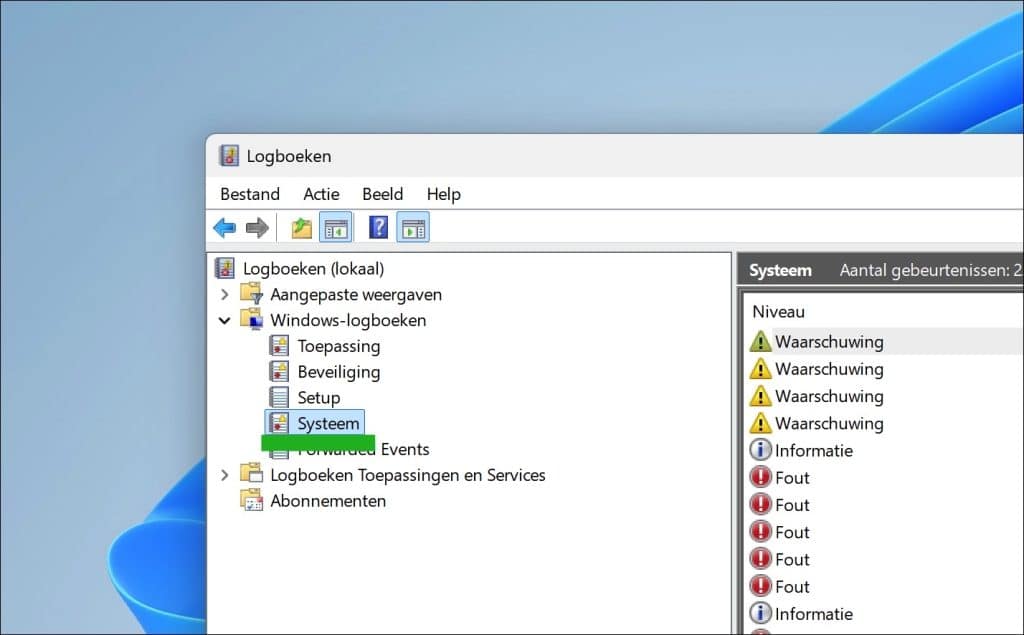The height and width of the screenshot is (635, 1024).
Task: Toggle the Show/Hide action pane button
Action: 413,228
